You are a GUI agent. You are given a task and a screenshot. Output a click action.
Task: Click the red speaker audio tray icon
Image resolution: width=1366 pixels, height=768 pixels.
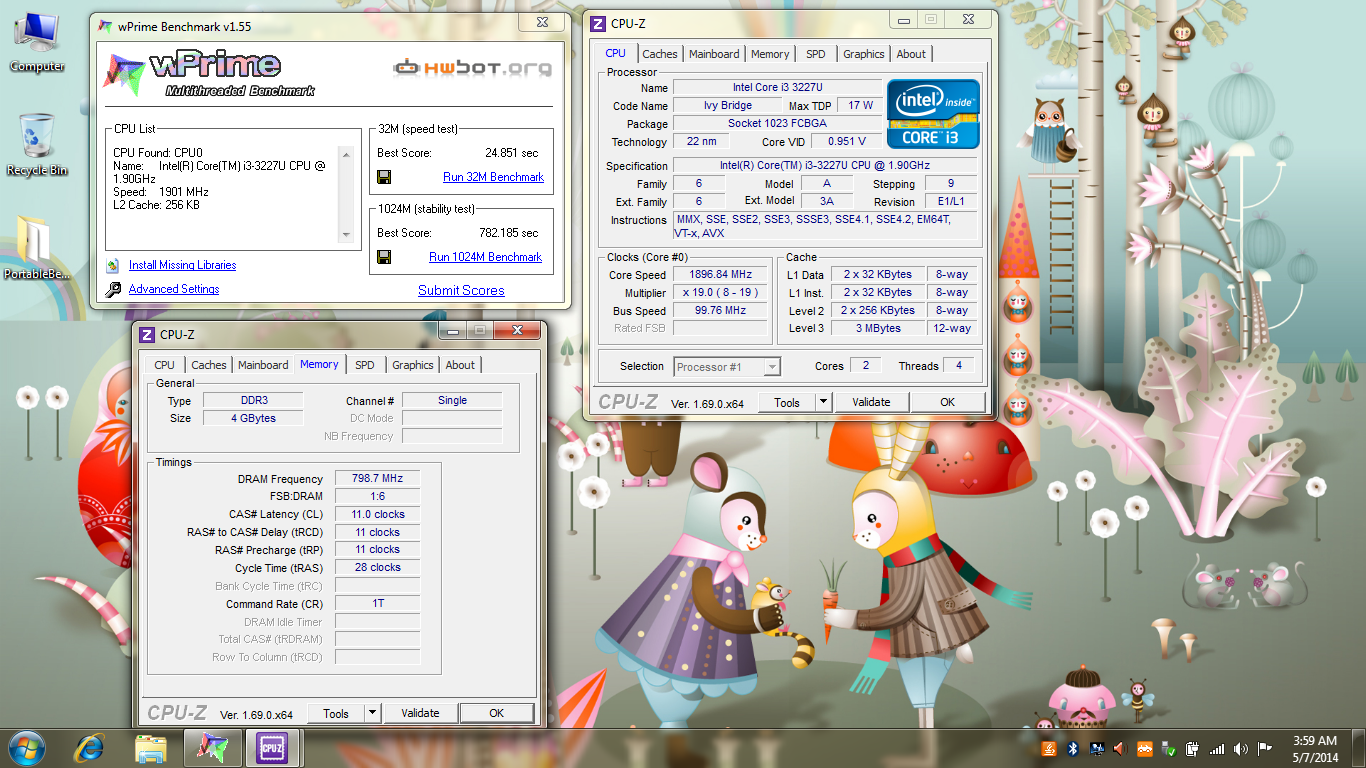coord(1121,748)
